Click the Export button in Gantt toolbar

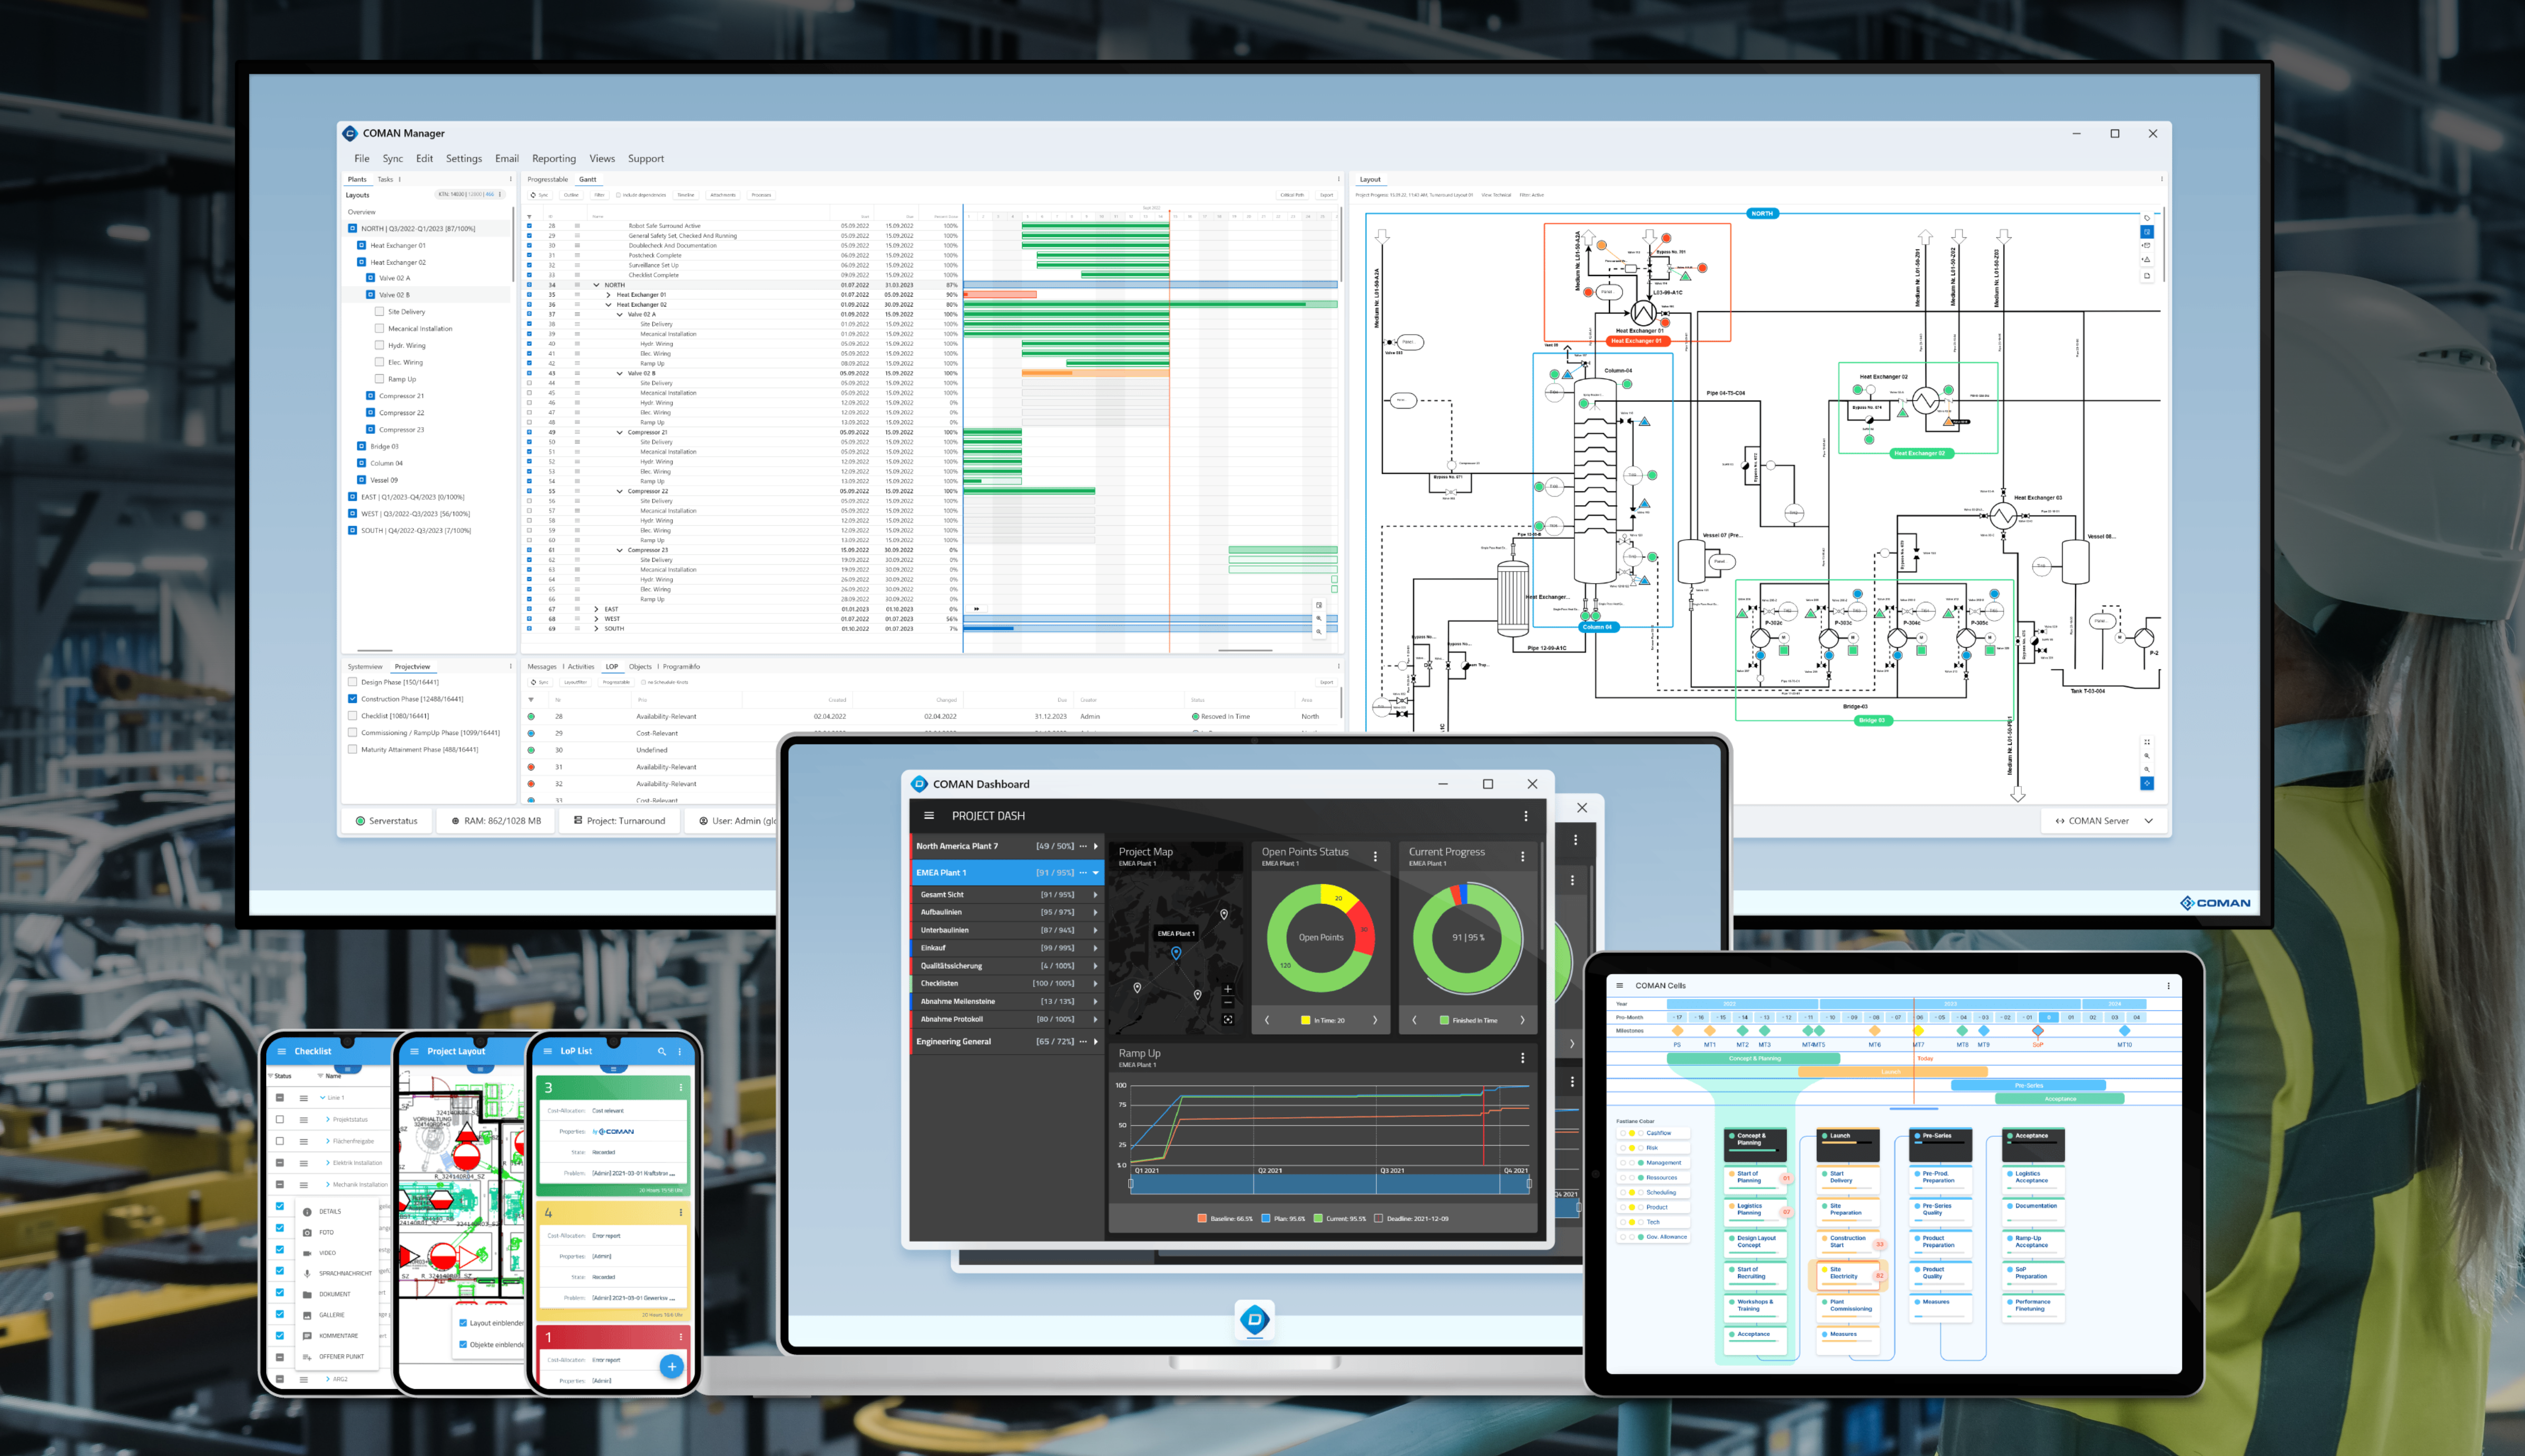(x=1326, y=195)
